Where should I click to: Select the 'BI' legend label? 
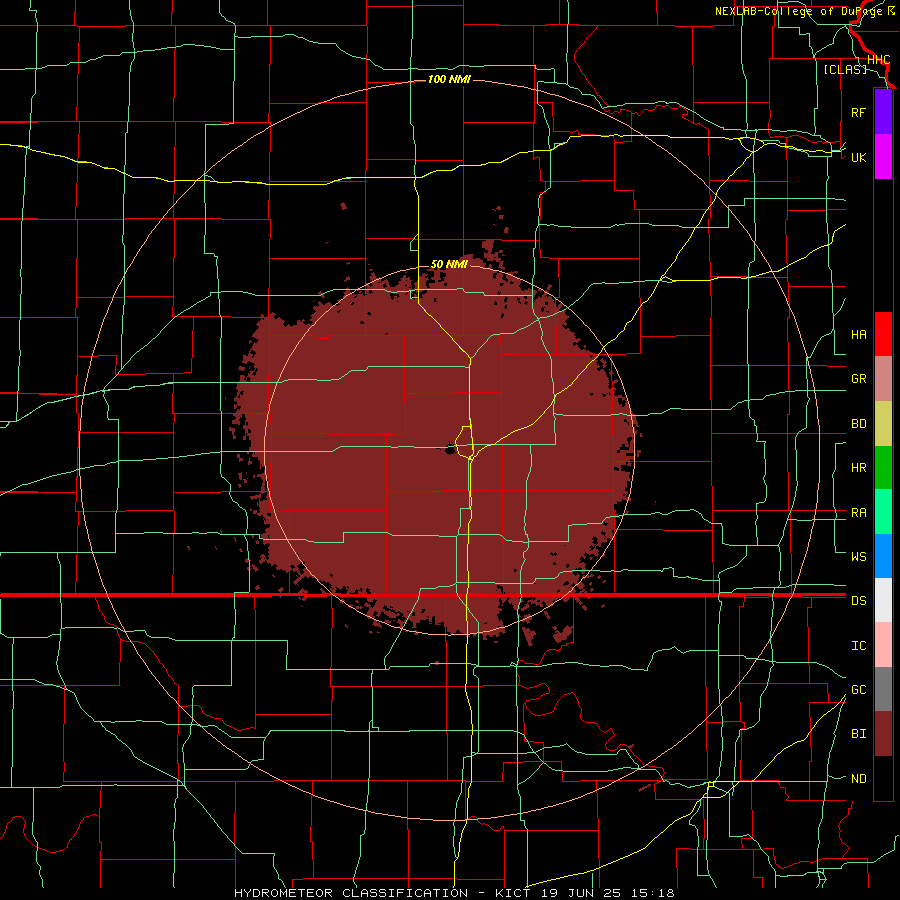pos(858,734)
